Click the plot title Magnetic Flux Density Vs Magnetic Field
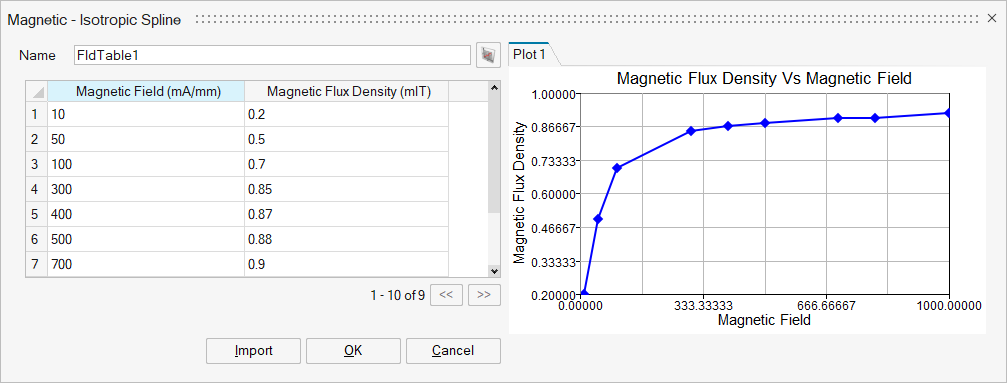Screen dimensions: 1007x383 [764, 79]
